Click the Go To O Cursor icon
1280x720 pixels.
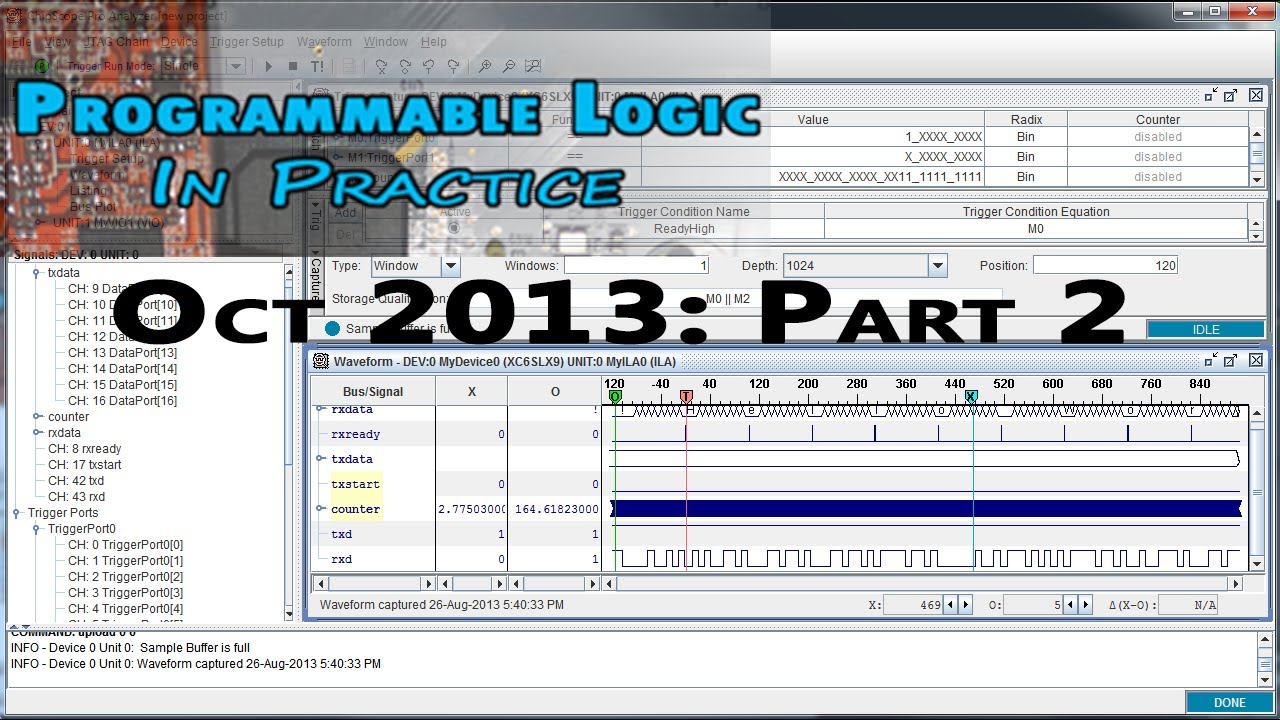coord(405,66)
